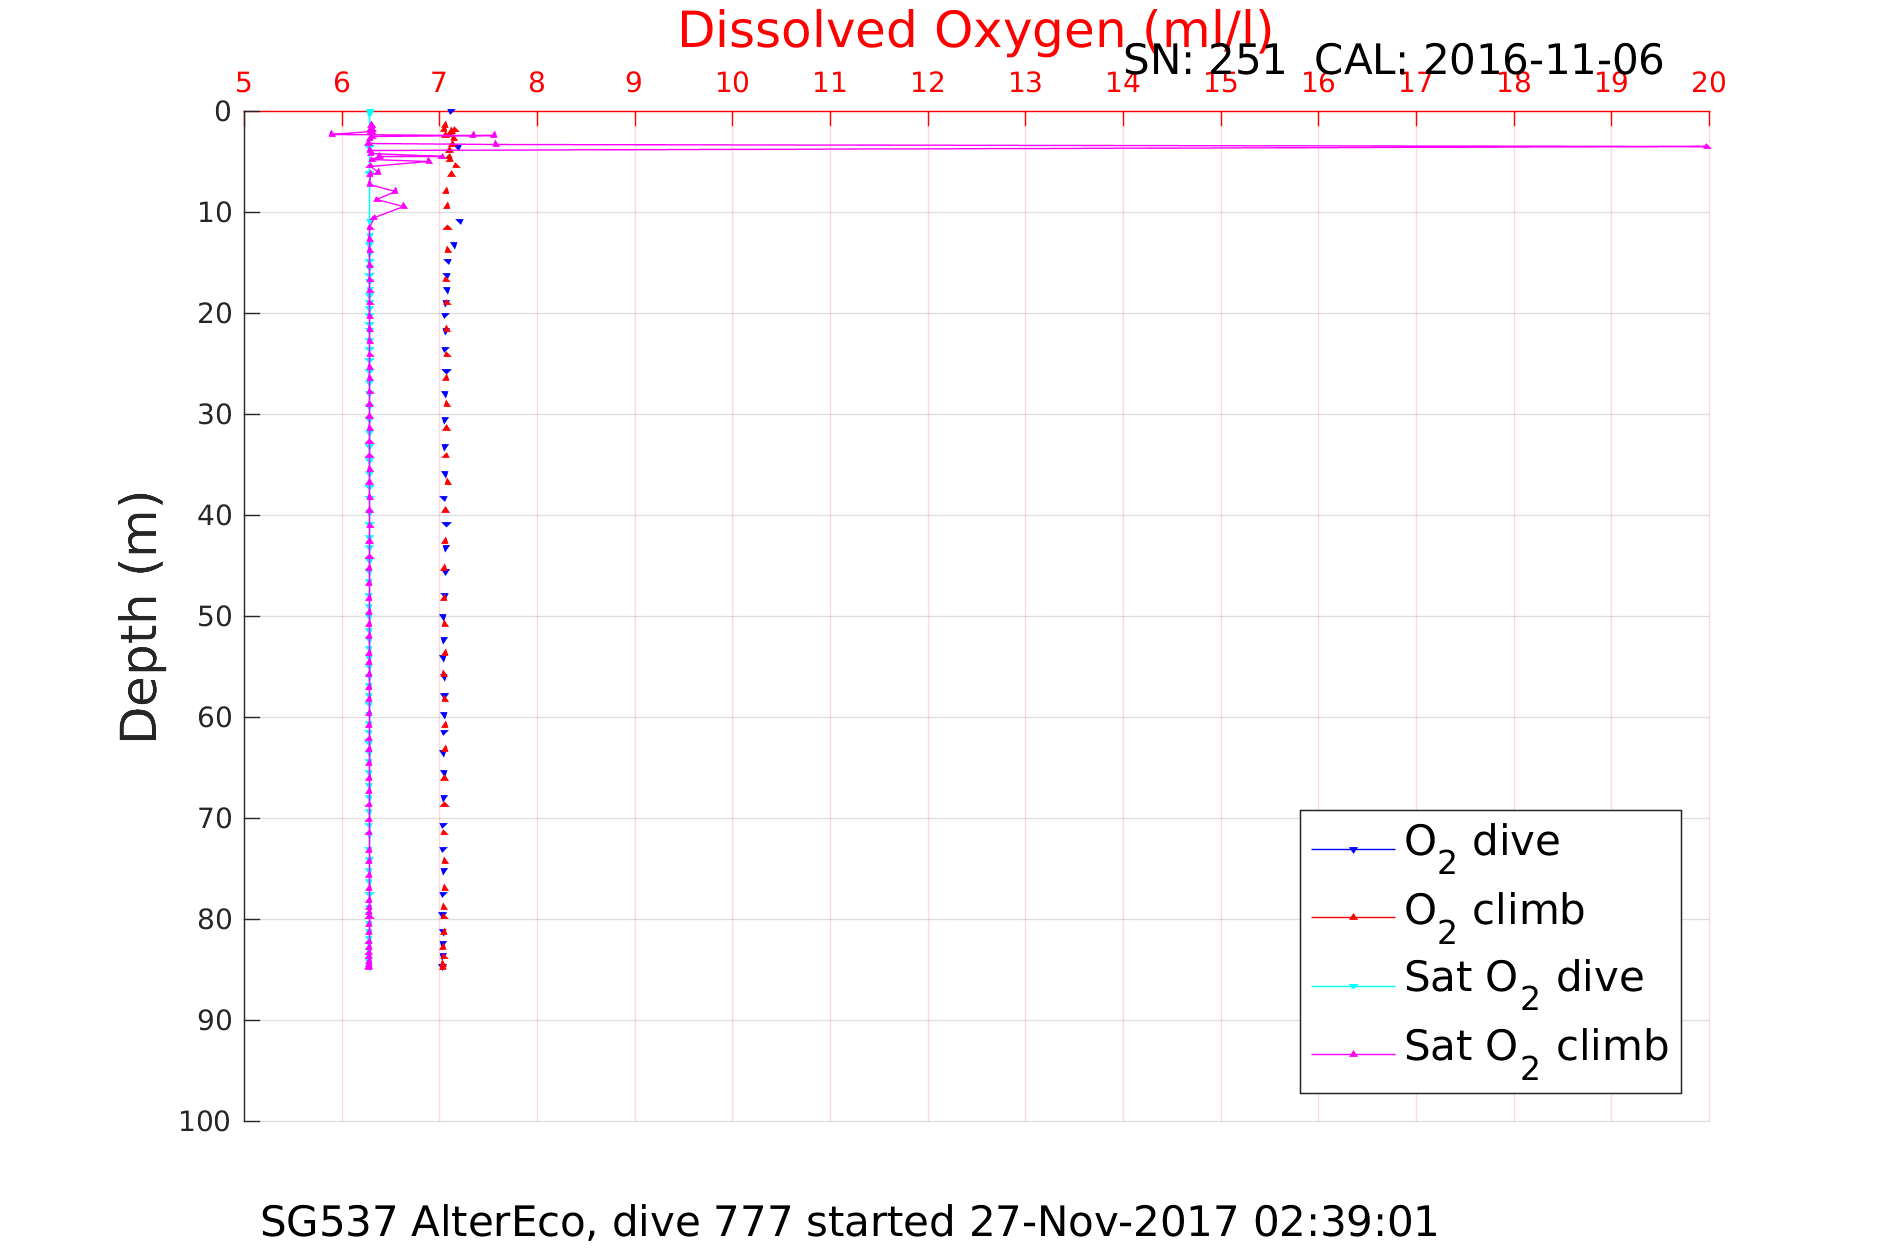
Task: Click the depth tick label 90
Action: click(x=215, y=1021)
